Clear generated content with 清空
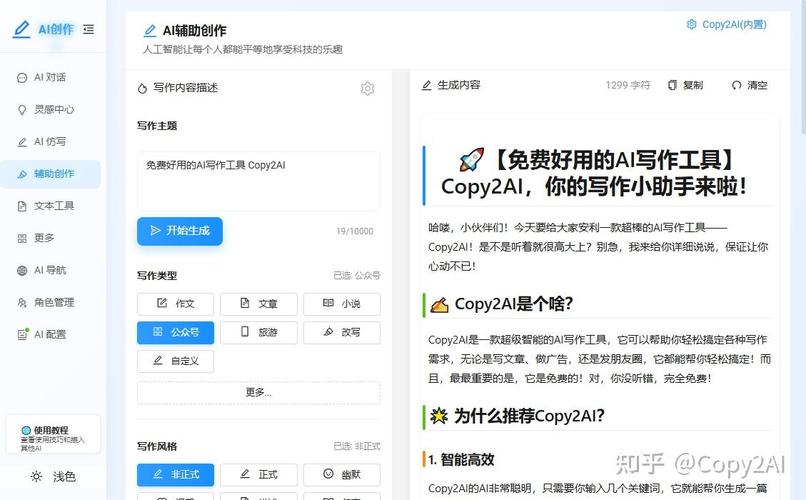Viewport: 806px width, 500px height. [749, 85]
